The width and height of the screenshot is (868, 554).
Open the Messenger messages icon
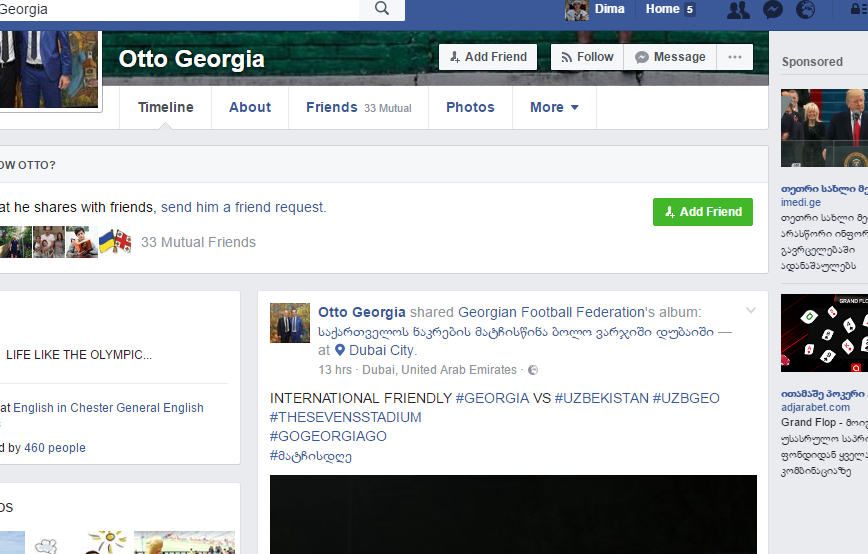tap(773, 9)
